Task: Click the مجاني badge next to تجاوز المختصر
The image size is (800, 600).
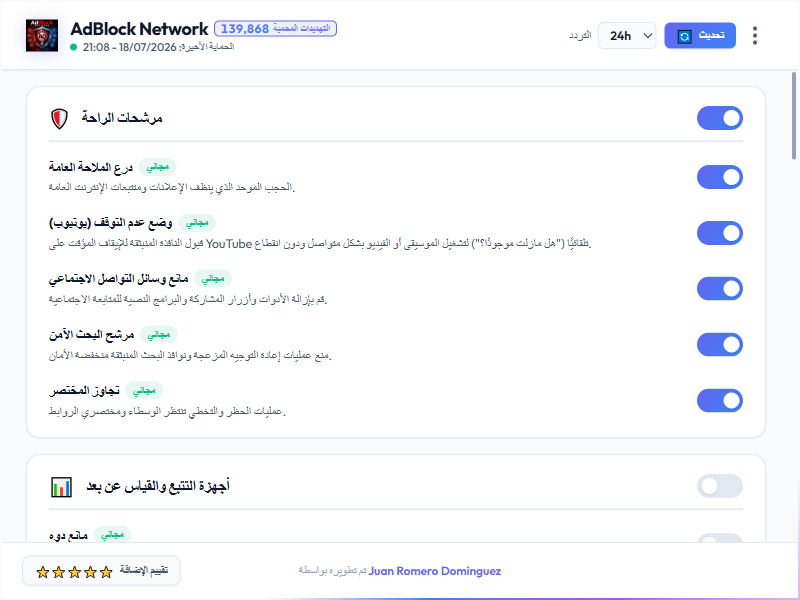Action: 144,391
